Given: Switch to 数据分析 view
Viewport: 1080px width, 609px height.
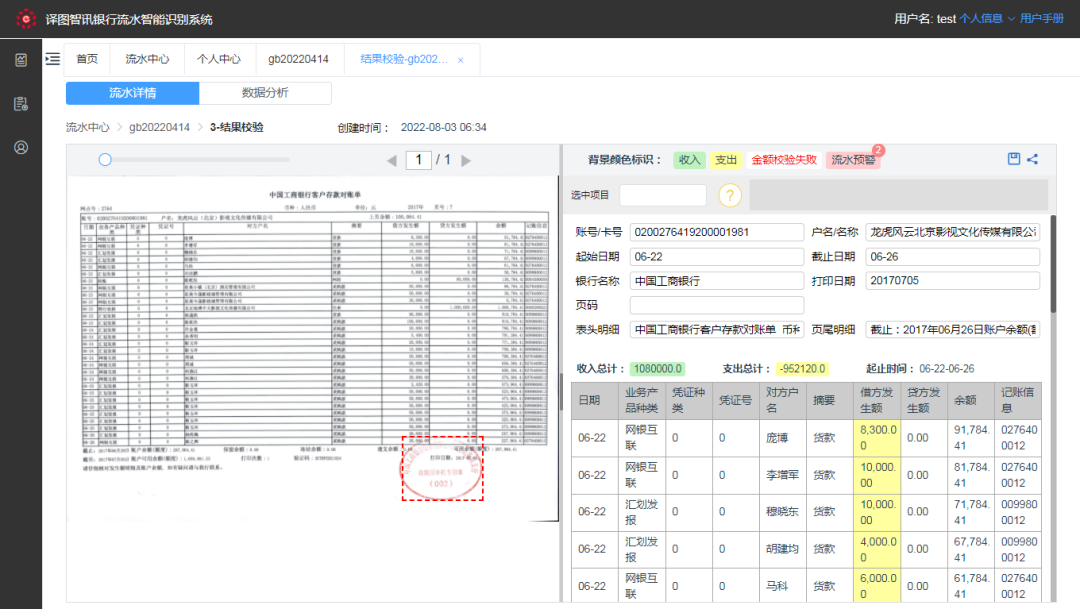Looking at the screenshot, I should (x=265, y=93).
